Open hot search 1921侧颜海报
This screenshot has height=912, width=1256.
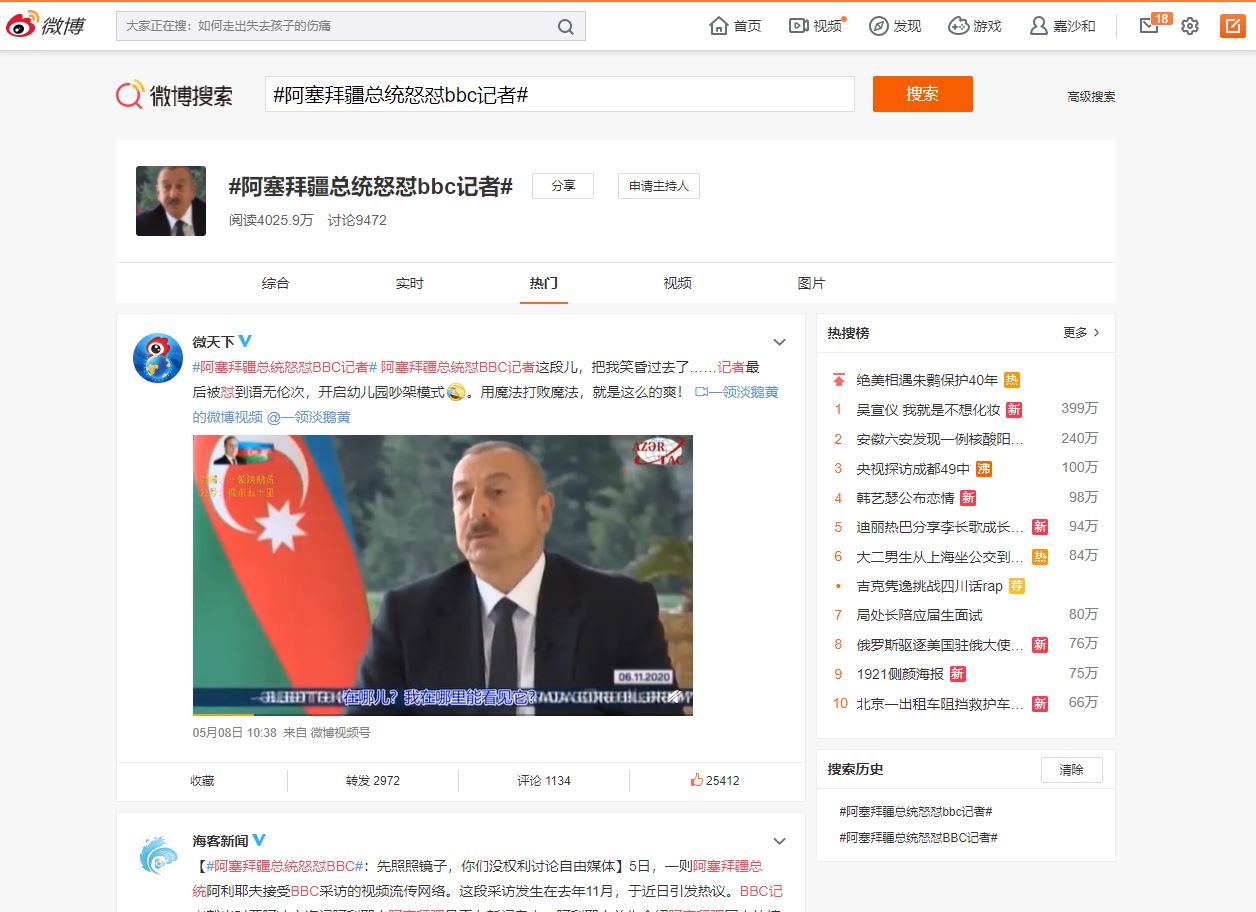tap(900, 673)
